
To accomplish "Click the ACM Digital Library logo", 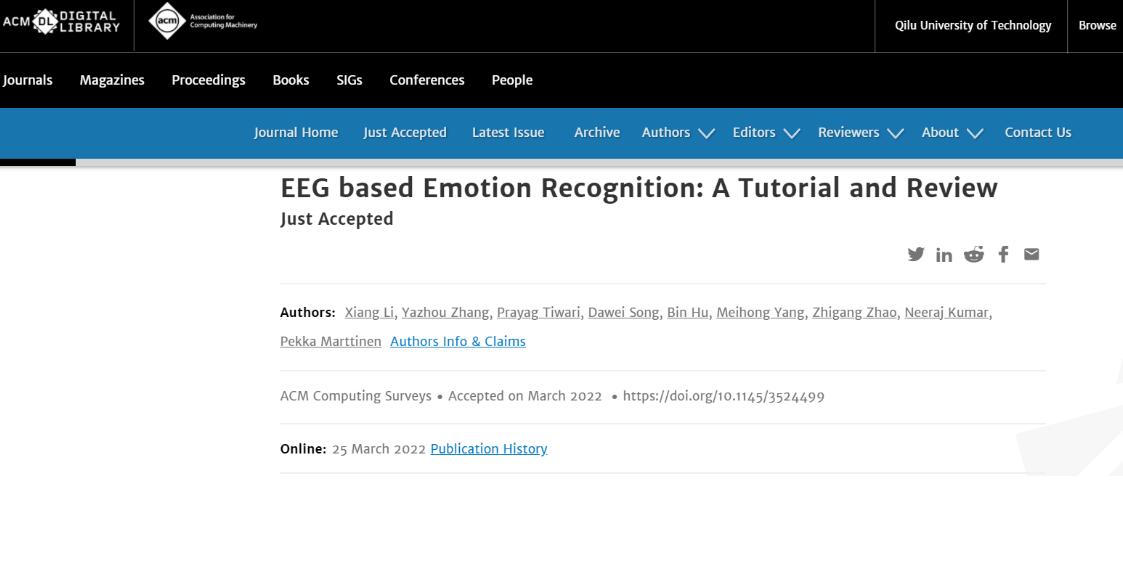I will [60, 21].
